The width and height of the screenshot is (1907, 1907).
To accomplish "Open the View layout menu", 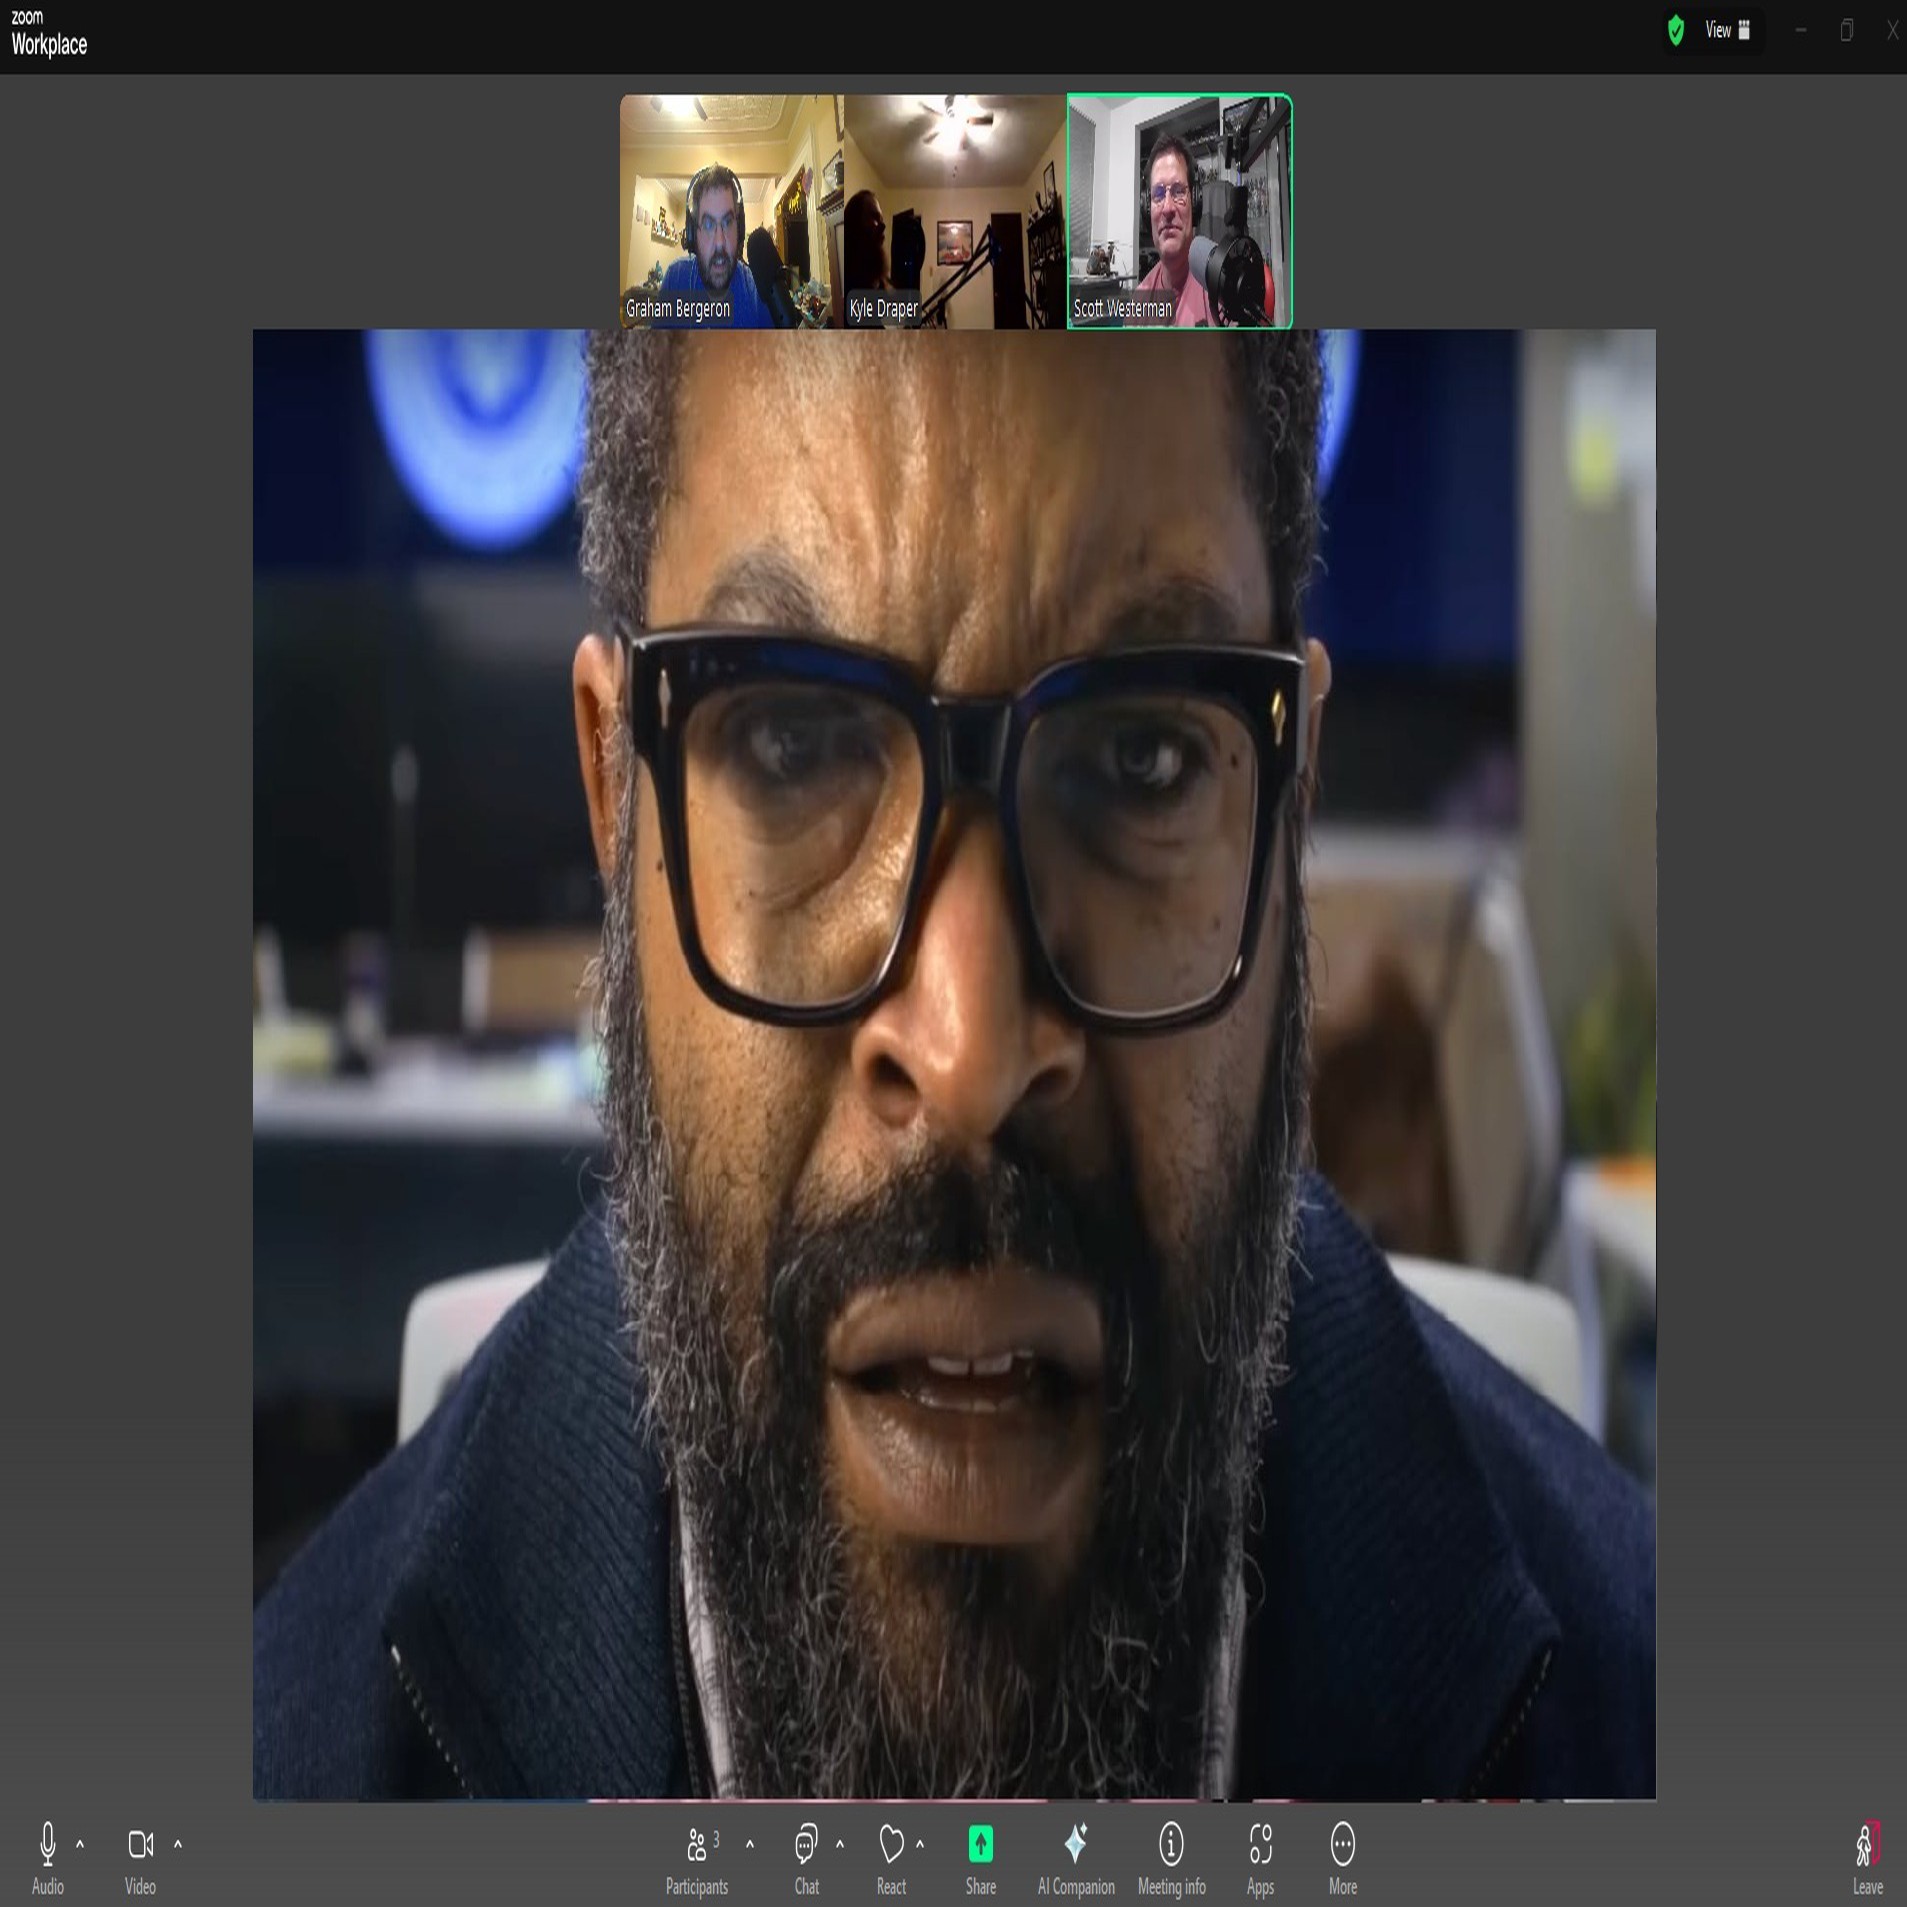I will 1727,30.
